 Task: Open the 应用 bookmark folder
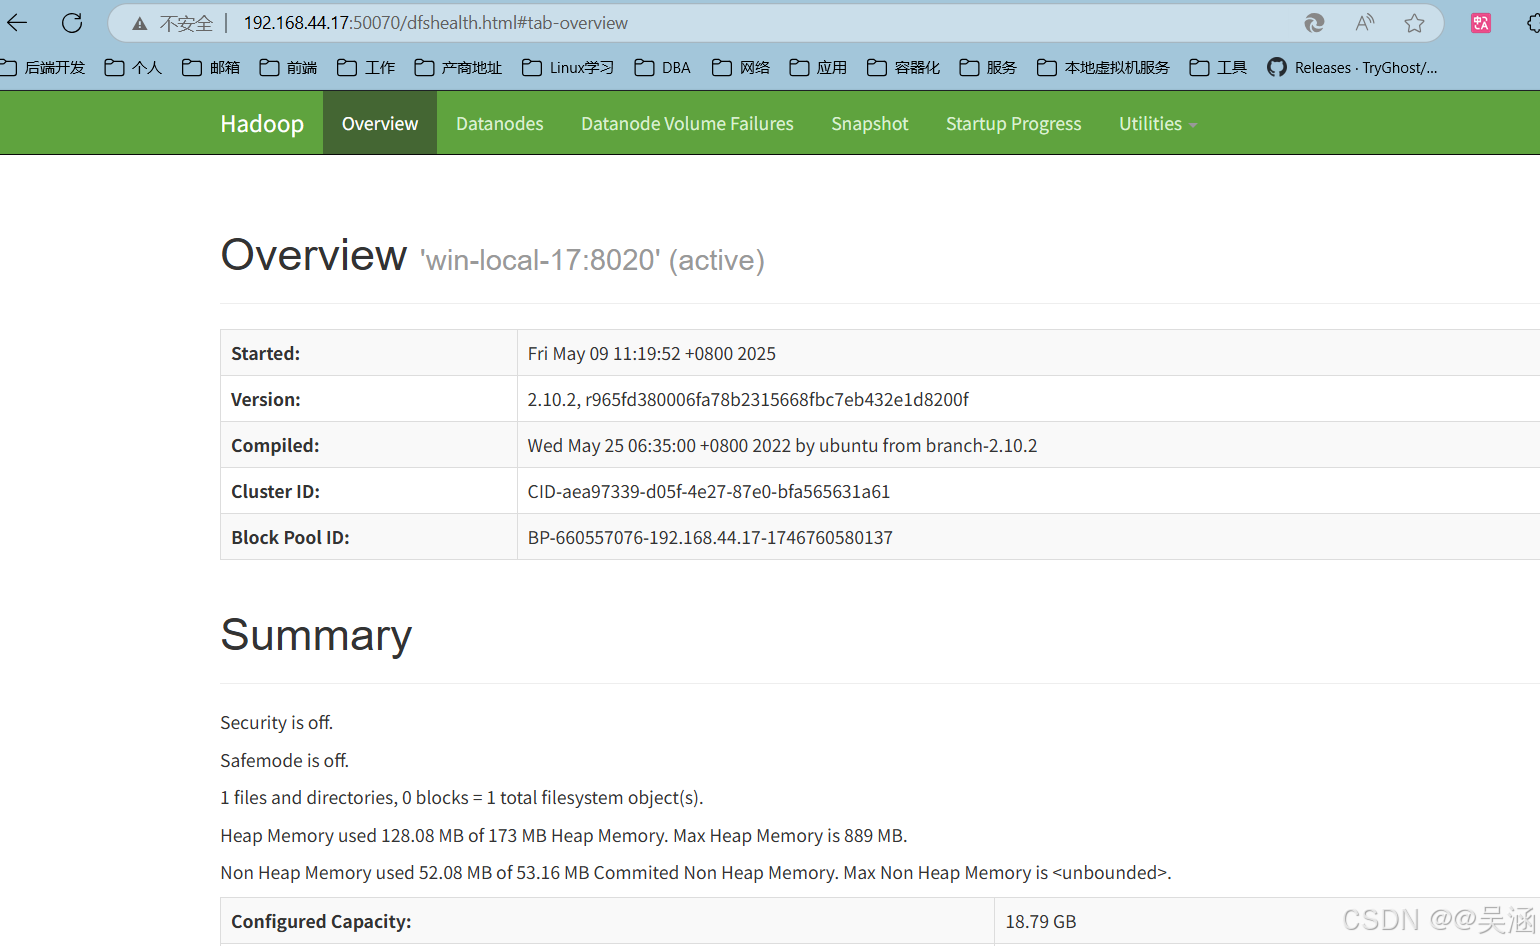tap(818, 67)
